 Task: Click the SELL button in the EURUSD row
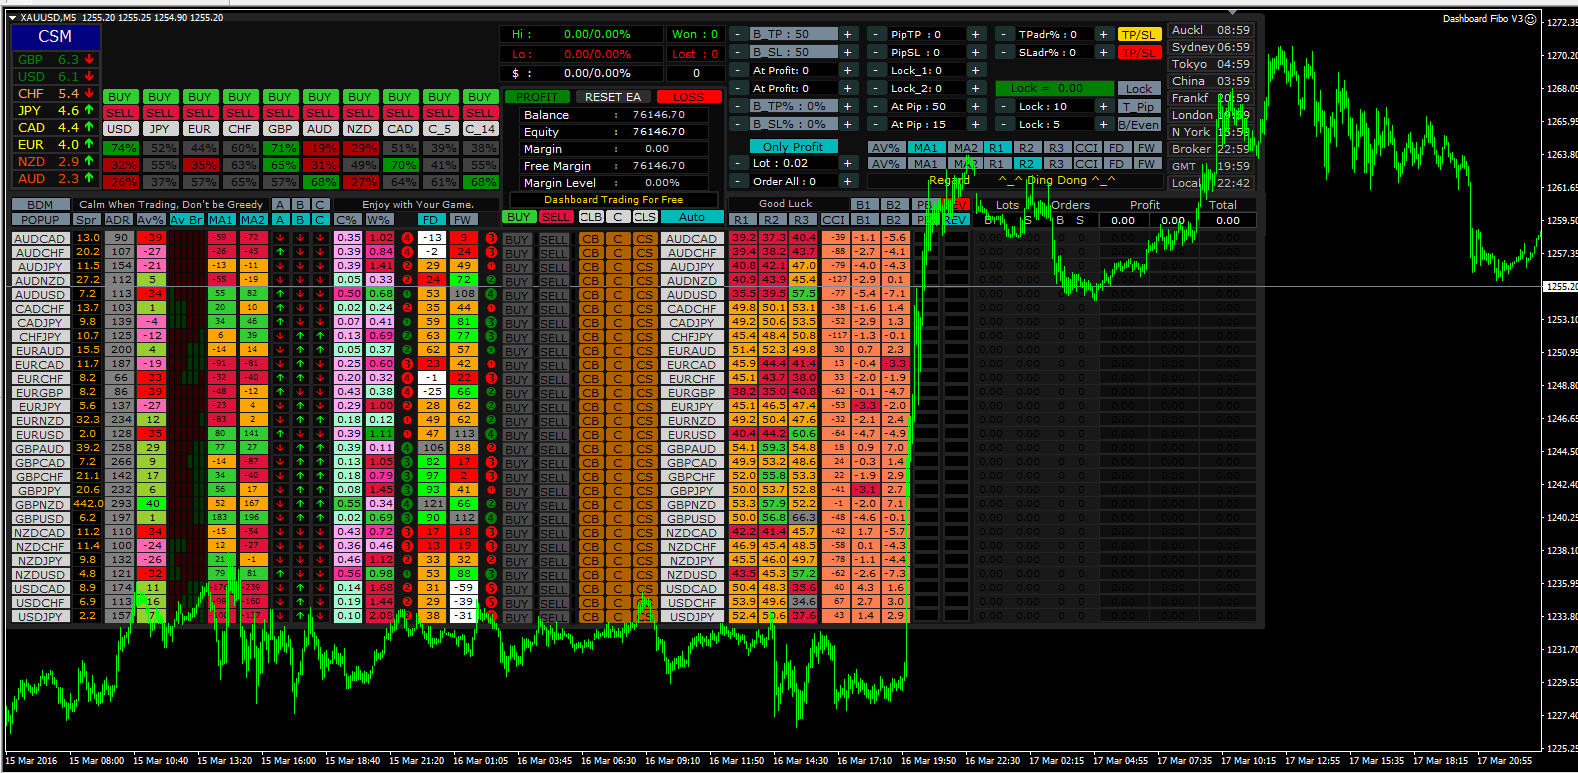pyautogui.click(x=553, y=435)
